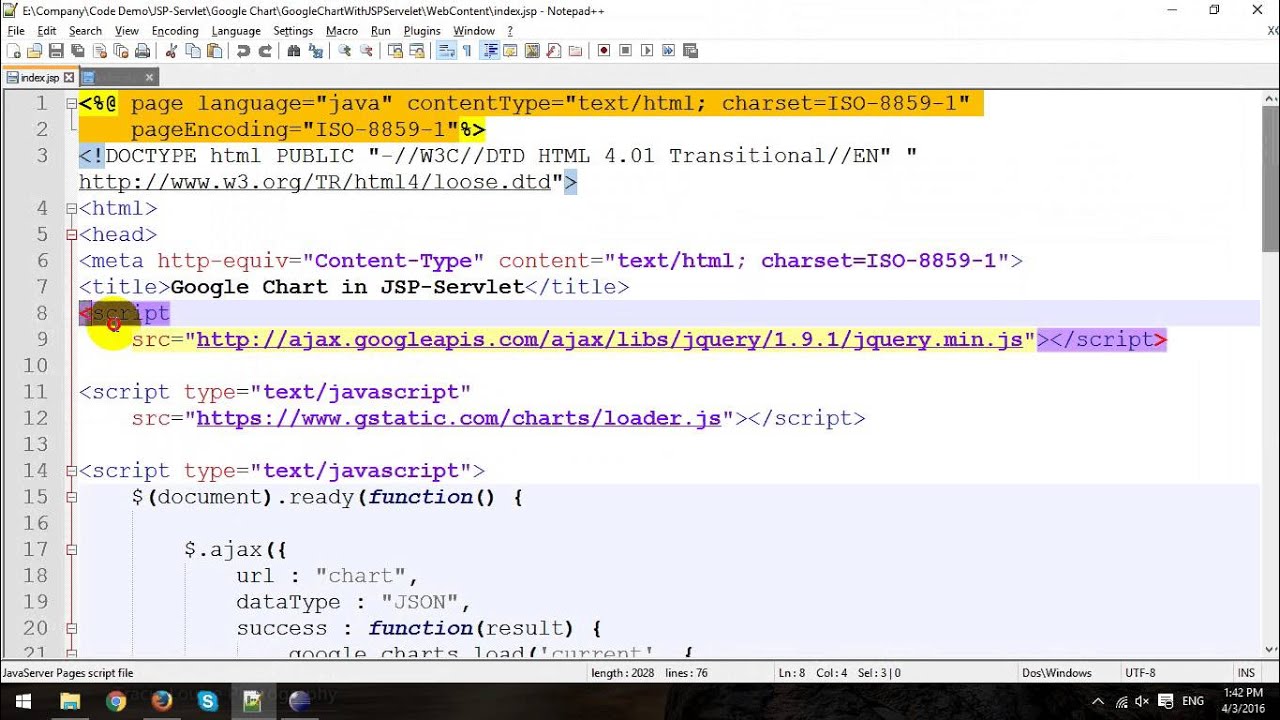Click the vertical scrollbar thumb

click(x=1271, y=180)
